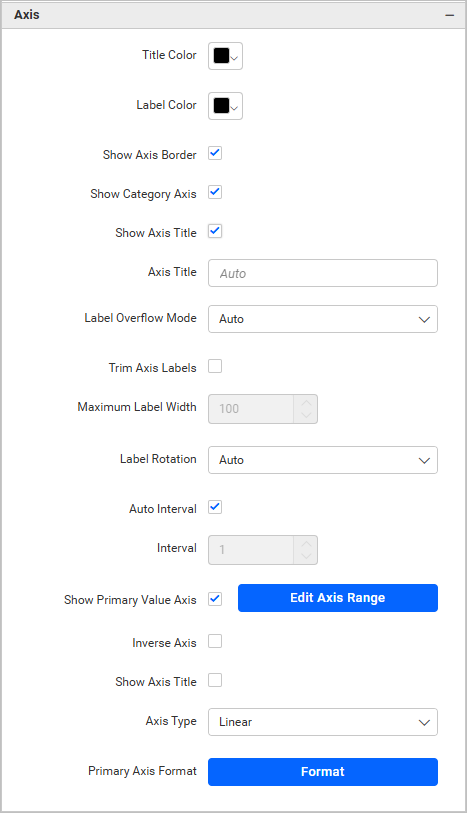
Task: Uncheck the Show Axis Title box above Axis Title field
Action: coord(215,231)
